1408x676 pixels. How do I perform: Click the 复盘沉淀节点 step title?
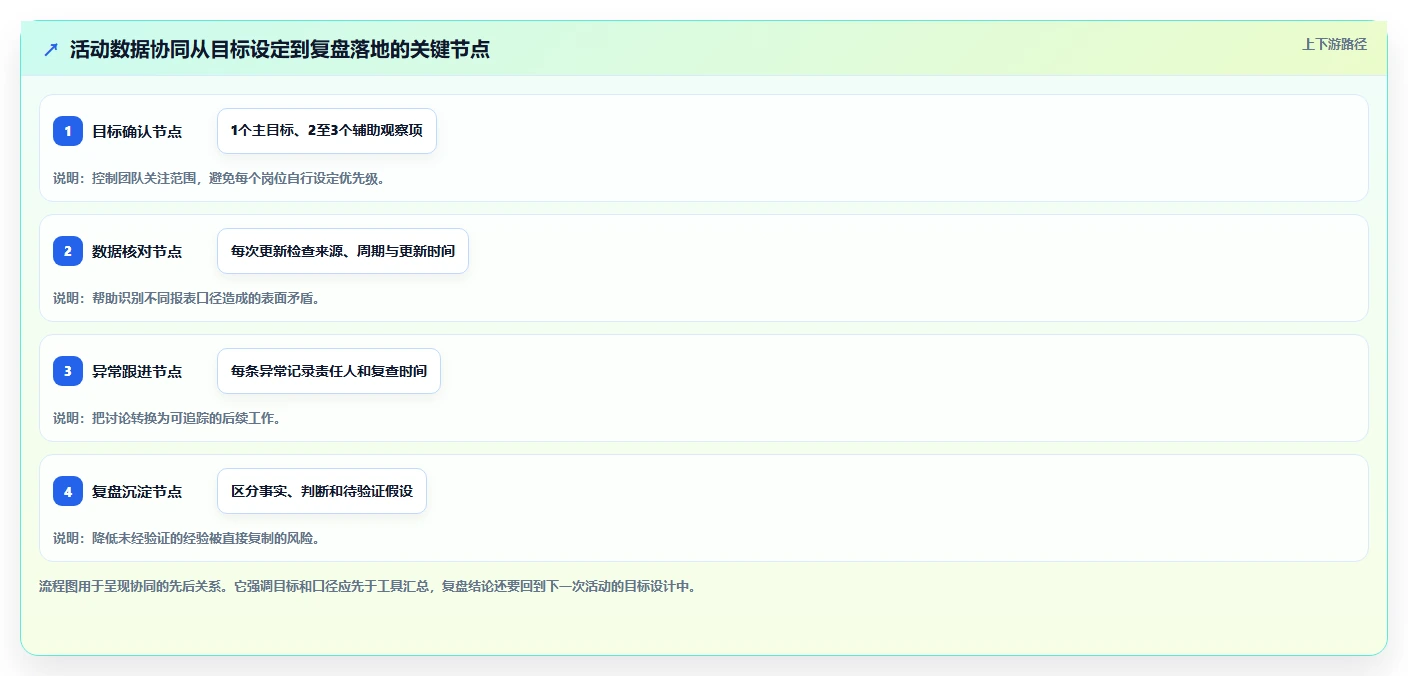[137, 491]
